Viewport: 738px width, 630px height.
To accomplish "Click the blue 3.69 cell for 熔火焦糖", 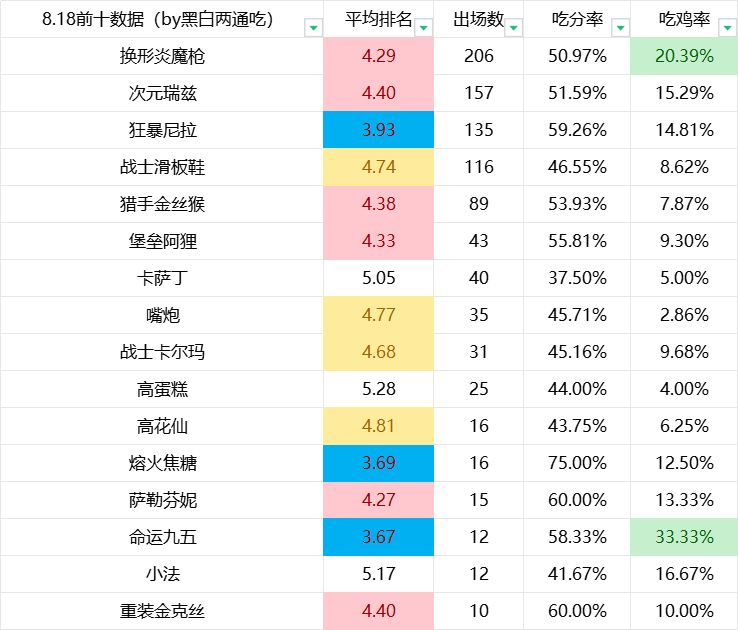I will (x=378, y=463).
